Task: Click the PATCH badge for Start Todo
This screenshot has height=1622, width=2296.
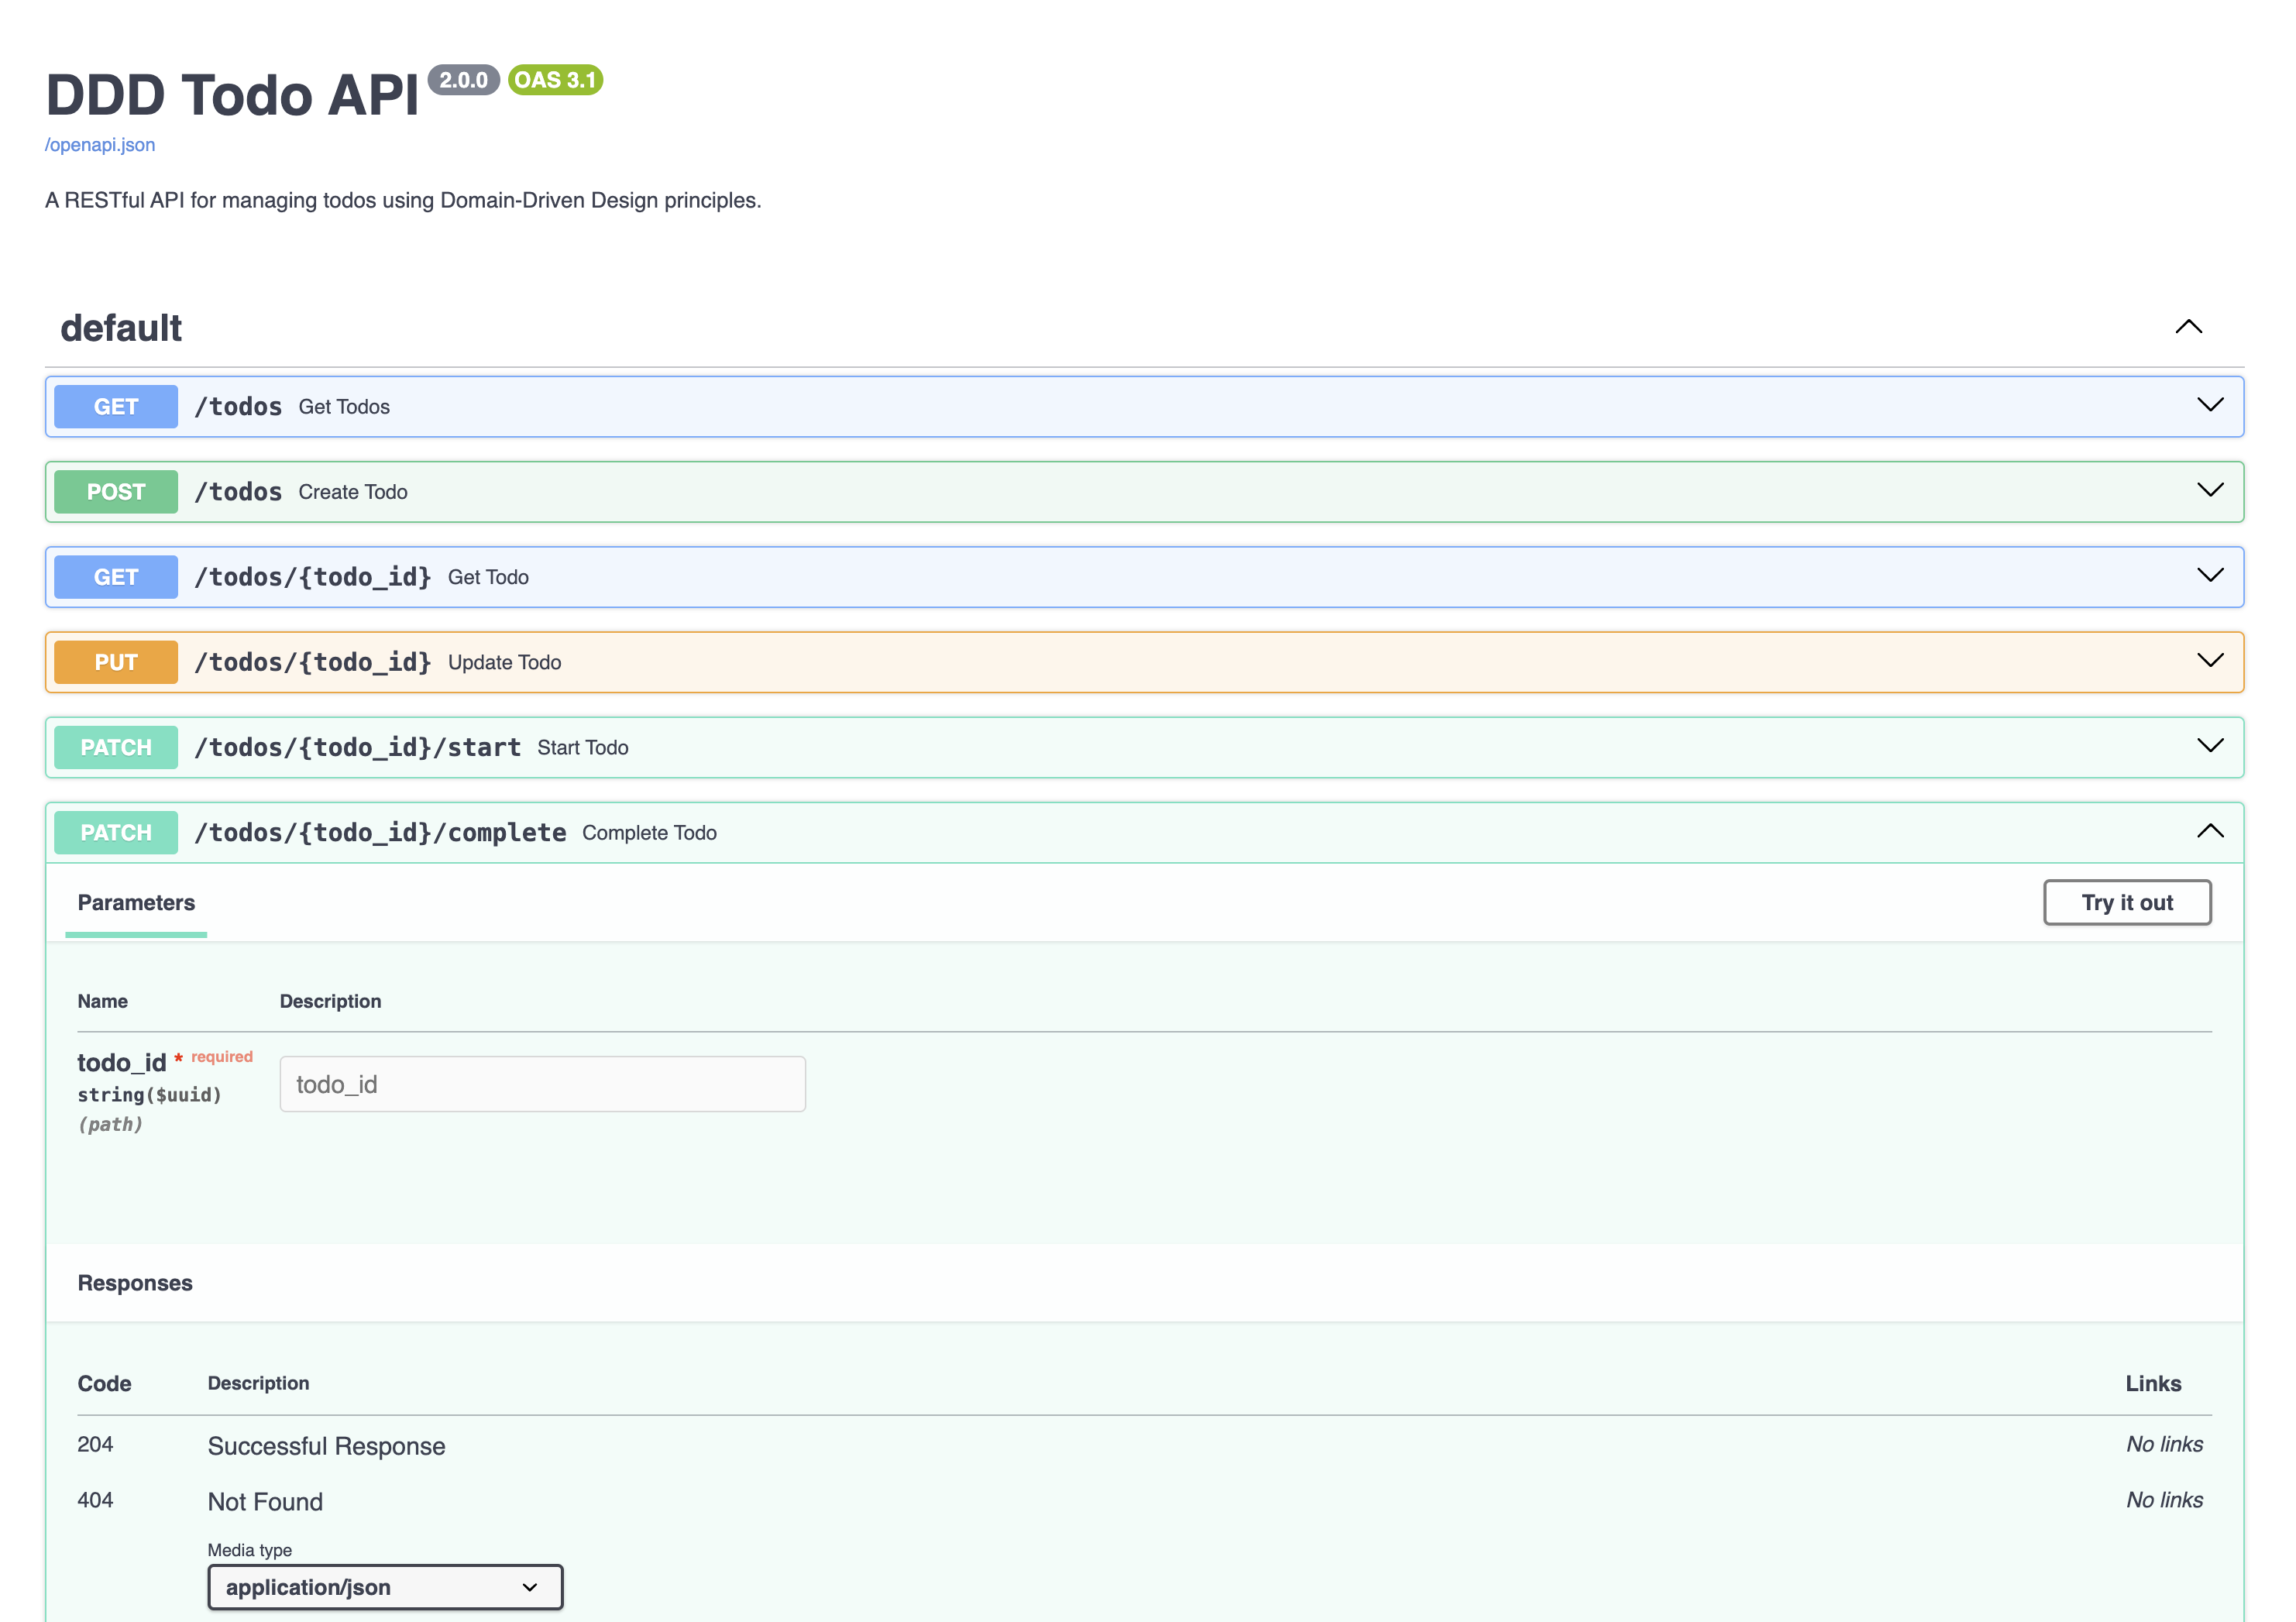Action: coord(116,747)
